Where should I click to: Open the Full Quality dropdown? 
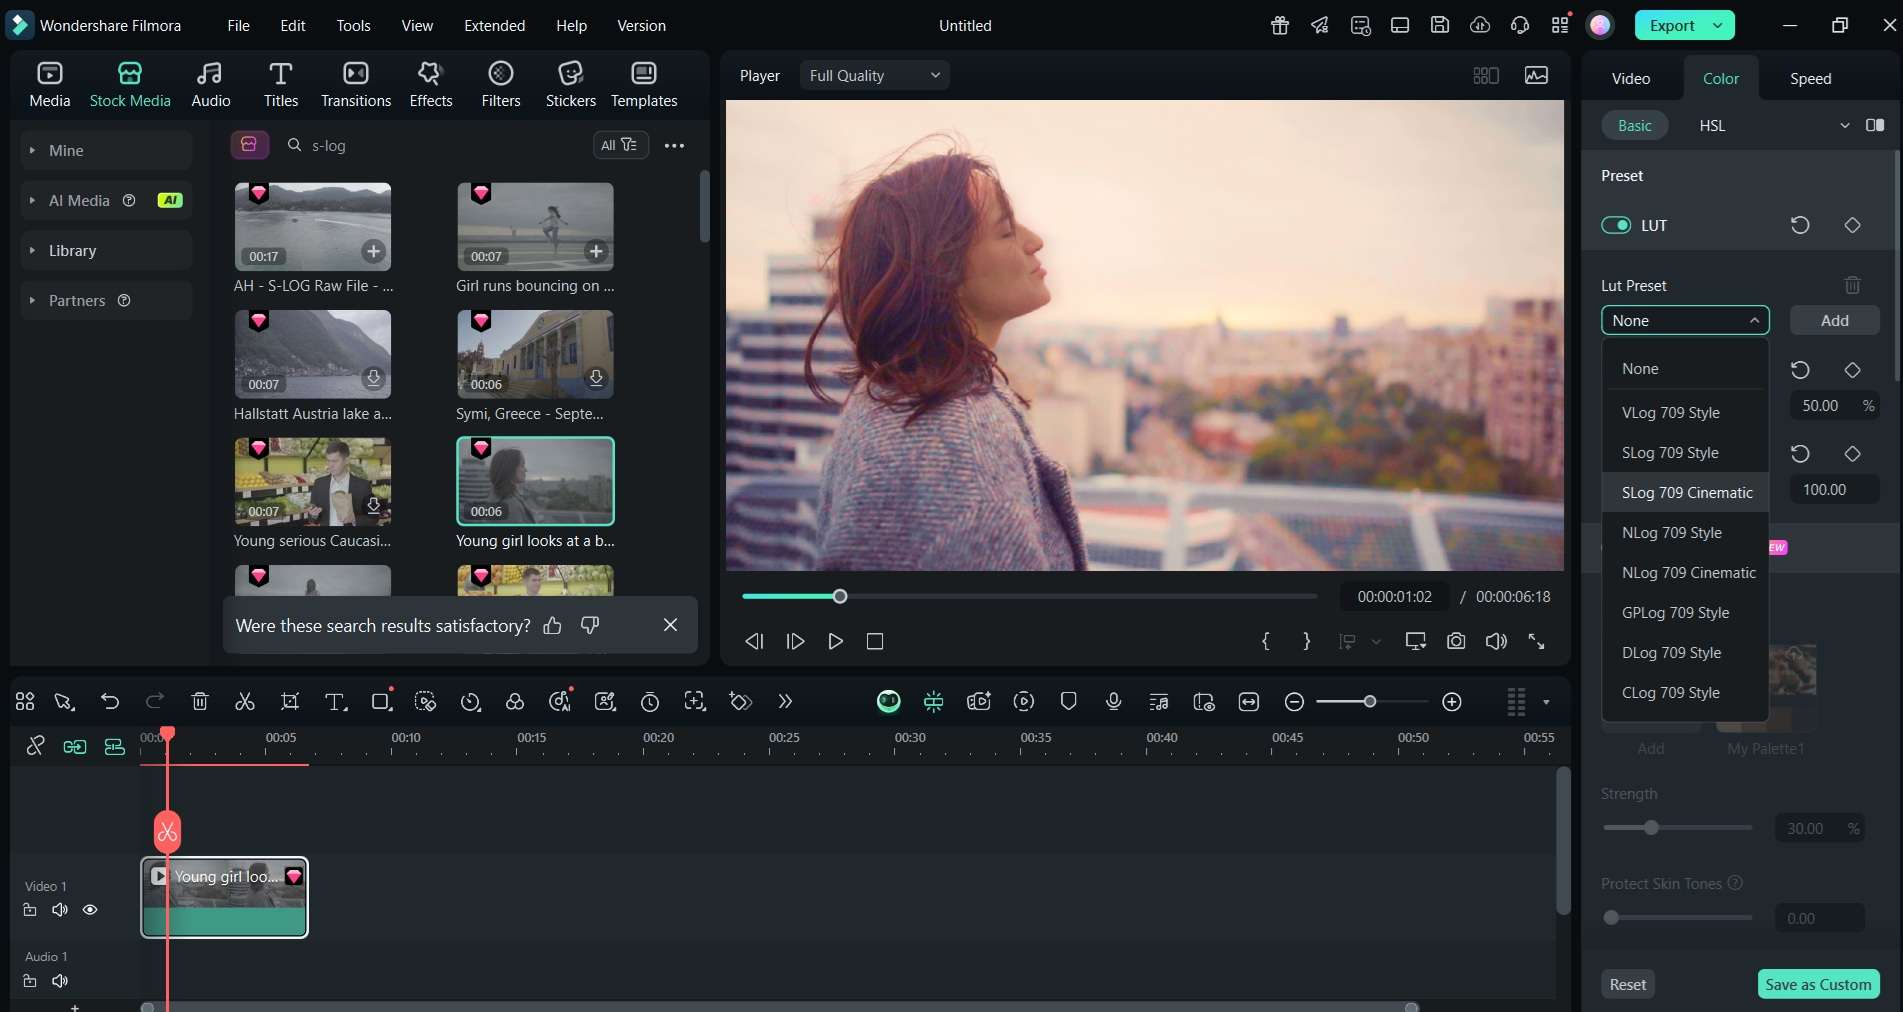pos(874,75)
